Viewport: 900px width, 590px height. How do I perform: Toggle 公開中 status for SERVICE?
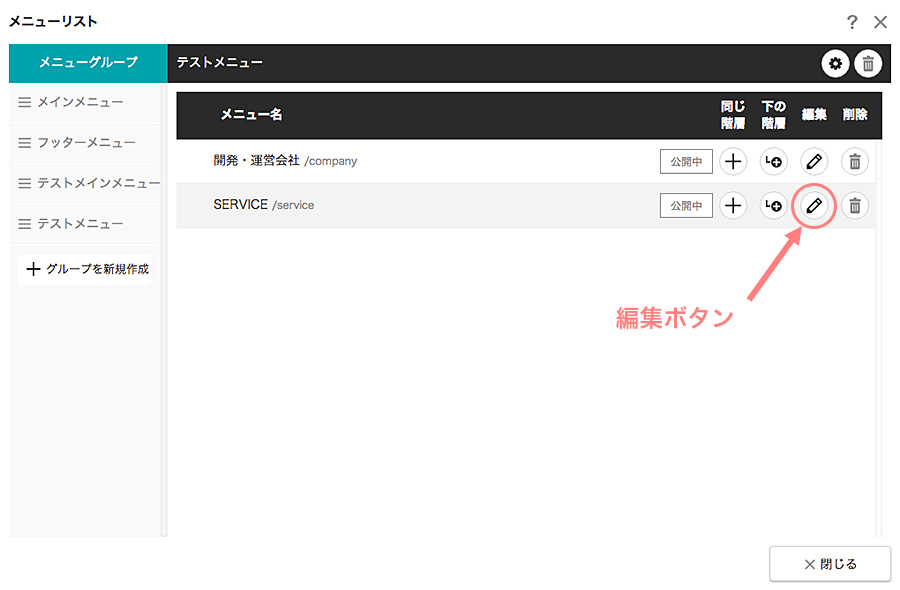click(686, 205)
